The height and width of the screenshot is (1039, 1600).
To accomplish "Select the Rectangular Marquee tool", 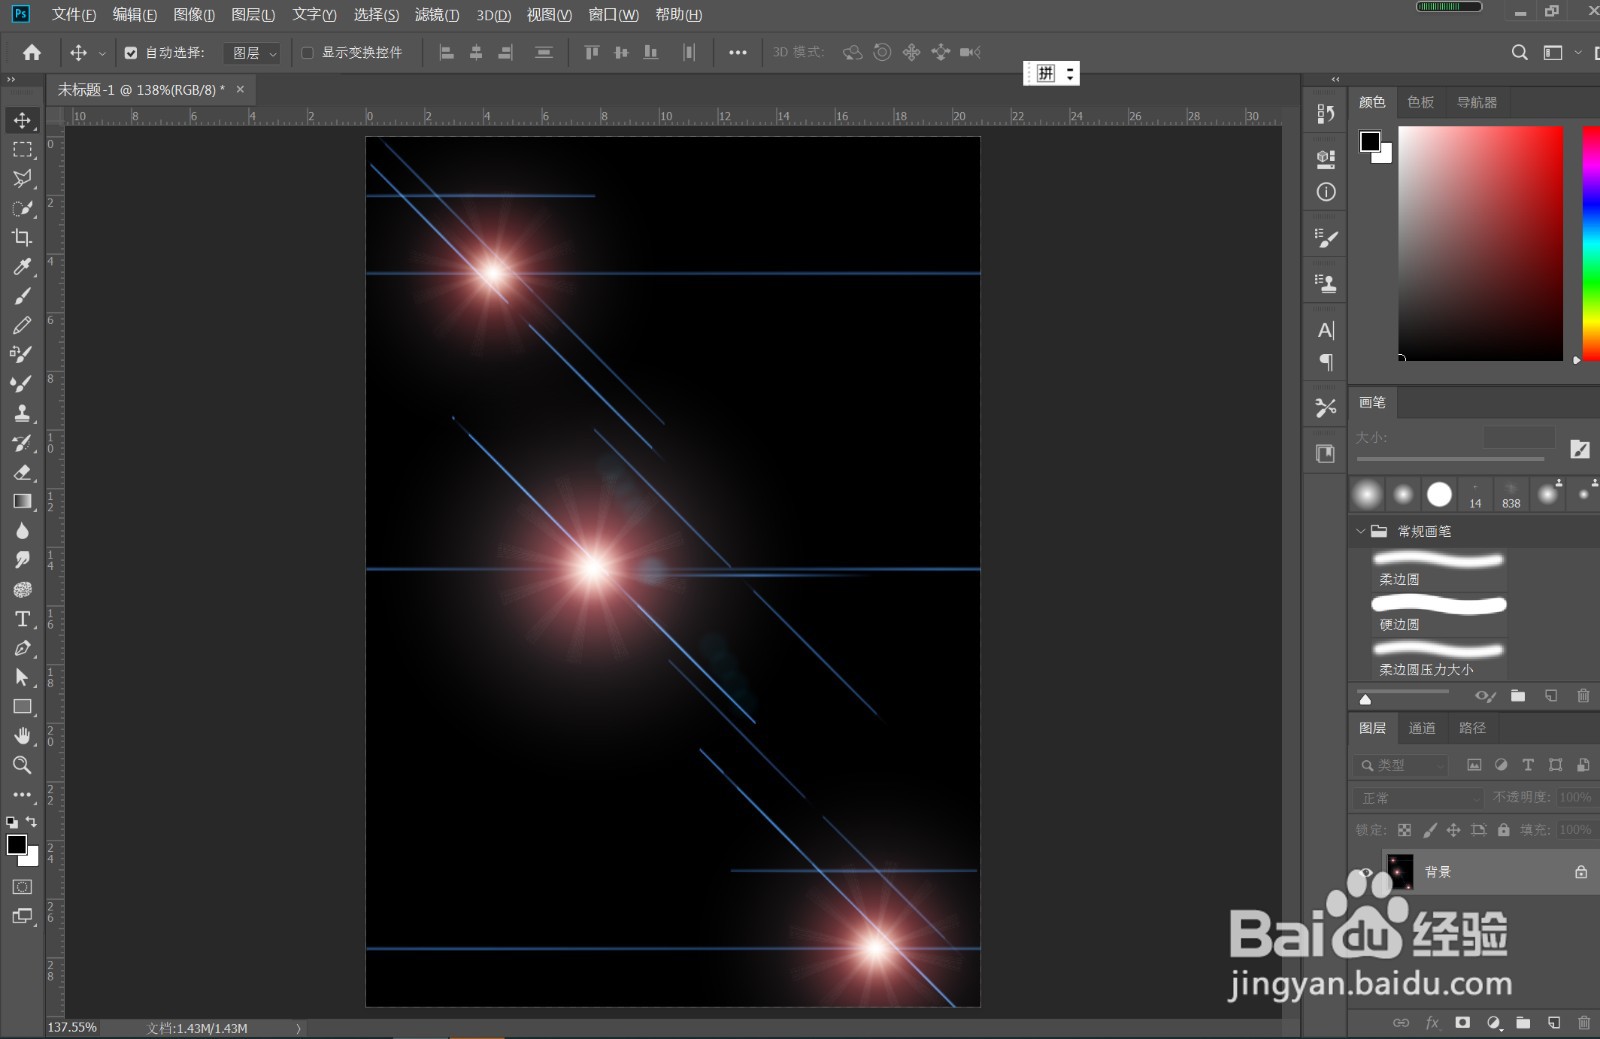I will coord(22,150).
